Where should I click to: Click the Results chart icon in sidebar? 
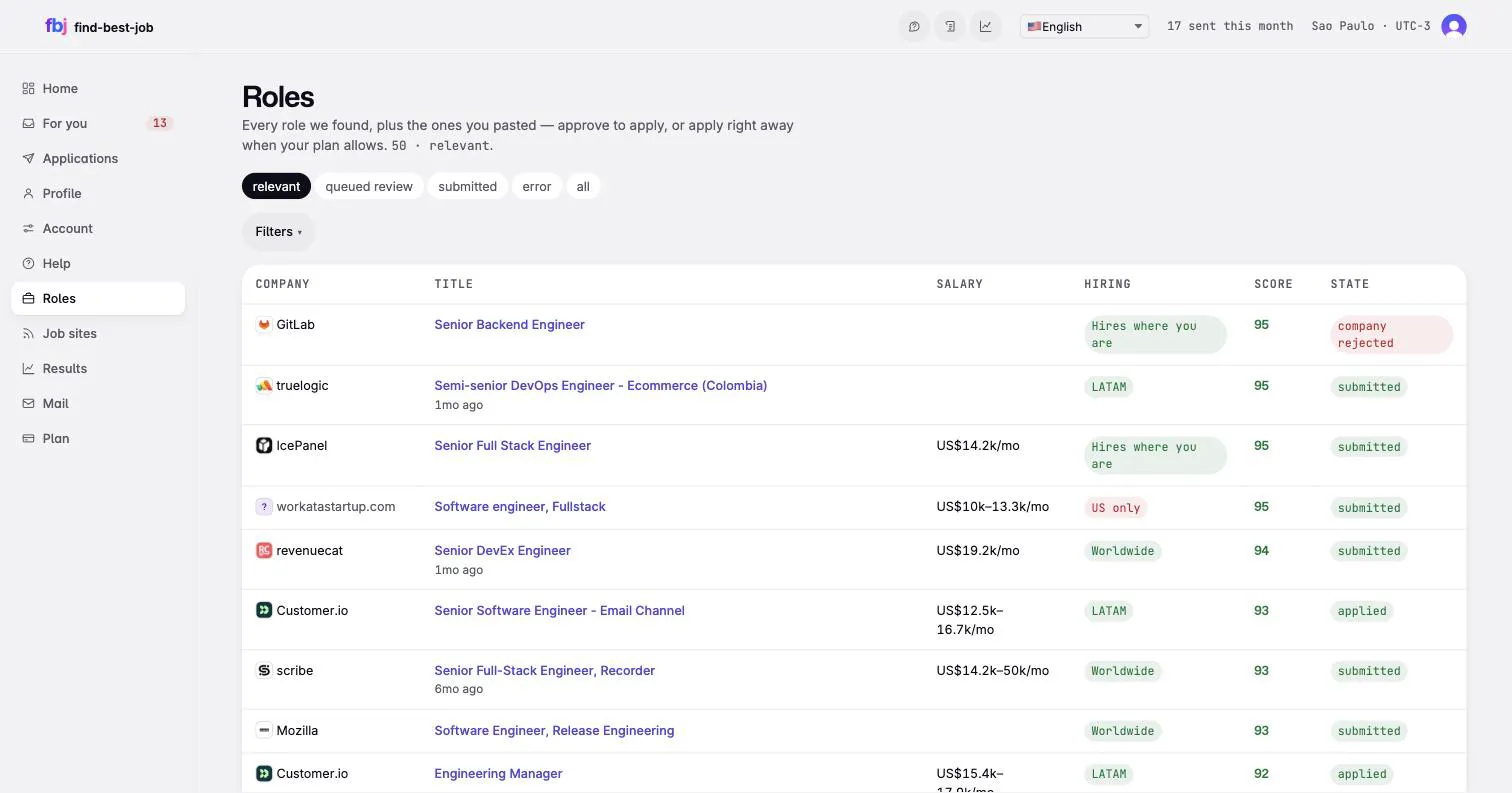coord(28,369)
